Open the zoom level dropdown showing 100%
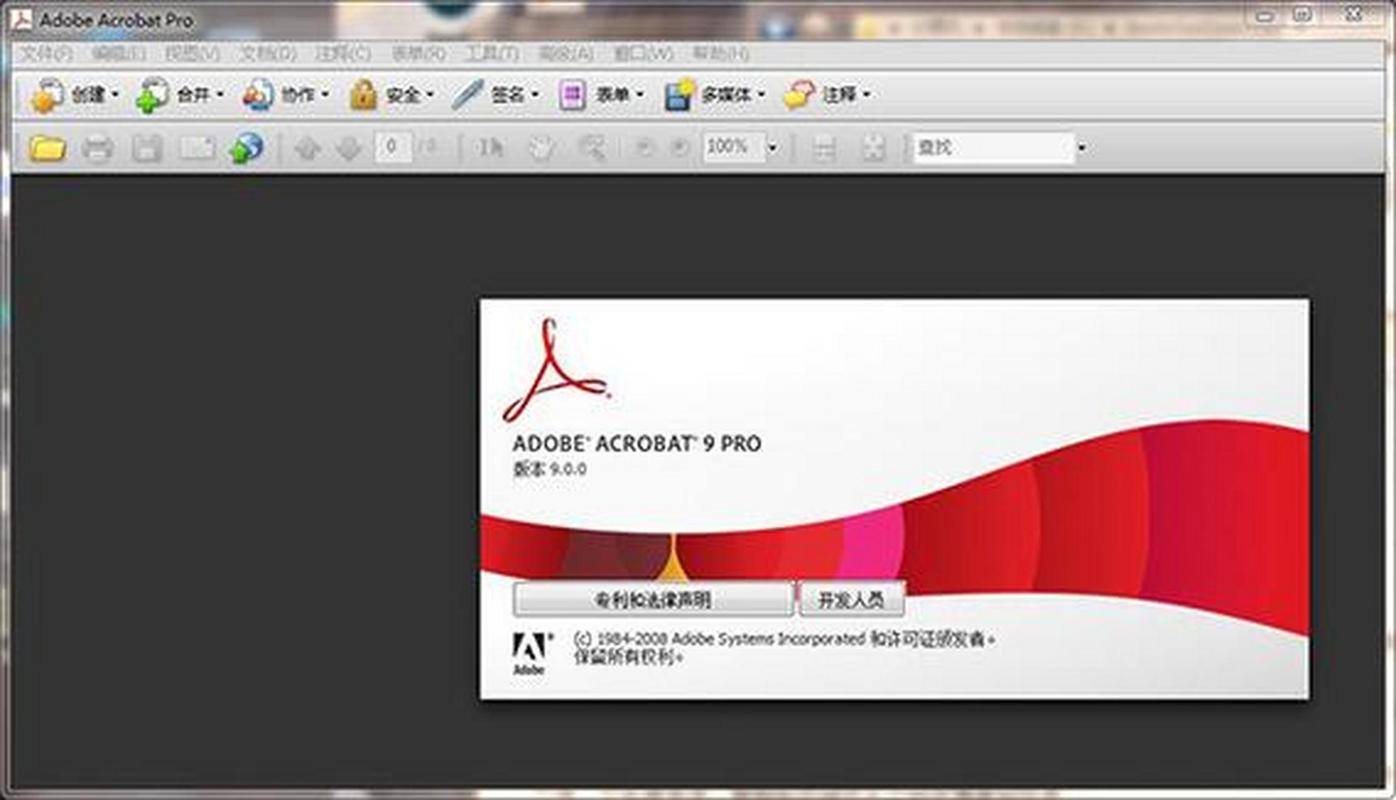Viewport: 1396px width, 800px height. pos(772,147)
